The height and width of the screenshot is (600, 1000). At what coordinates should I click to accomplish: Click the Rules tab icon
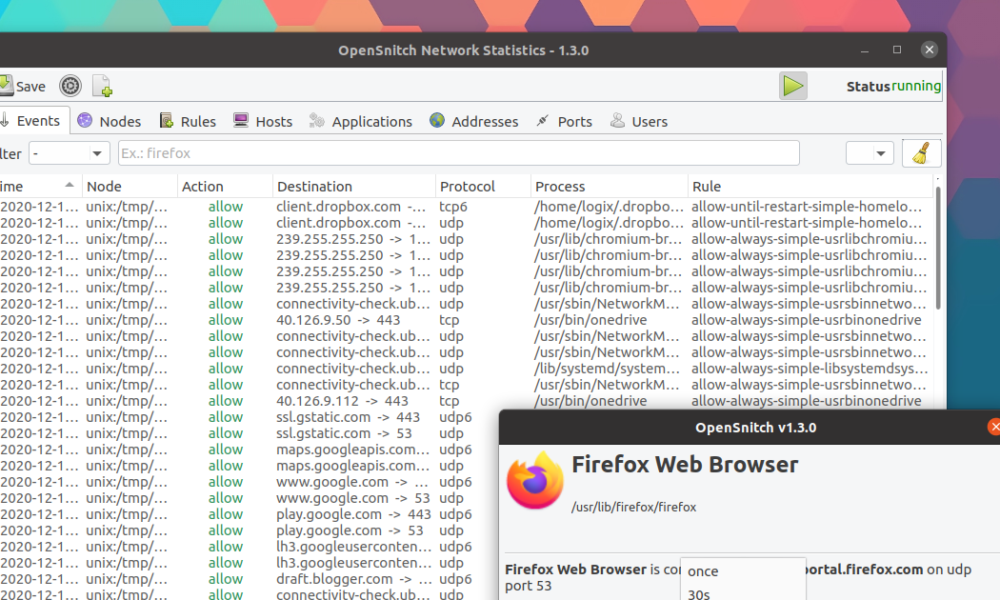point(166,120)
